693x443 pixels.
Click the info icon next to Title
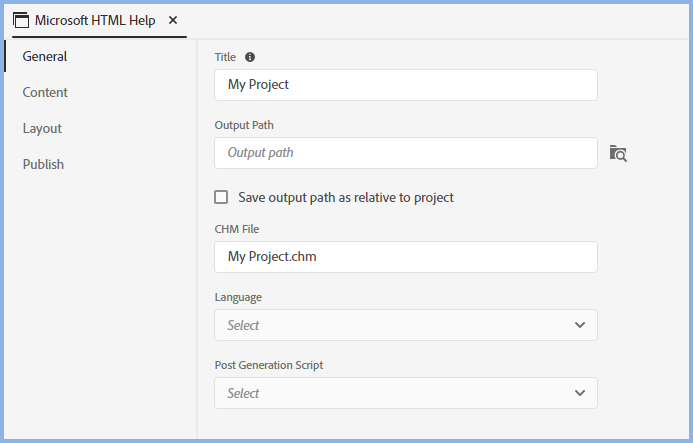250,58
